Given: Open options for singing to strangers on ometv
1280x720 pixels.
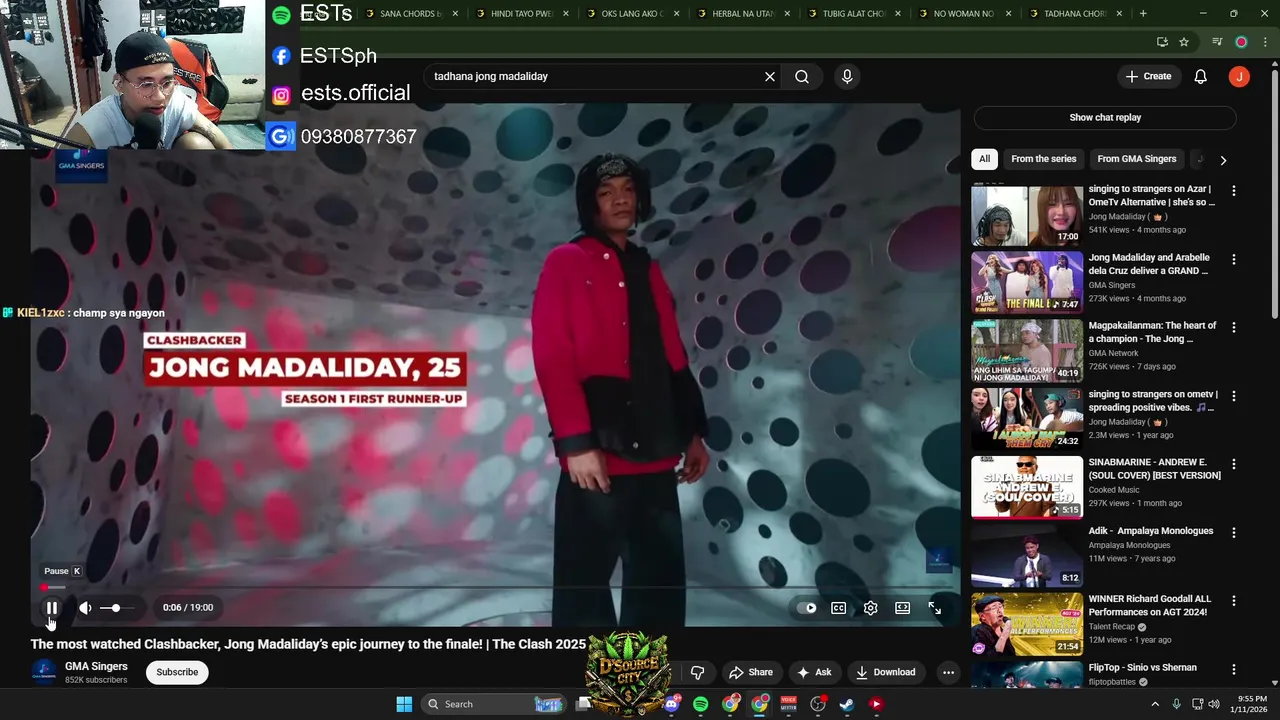Looking at the screenshot, I should tap(1234, 396).
